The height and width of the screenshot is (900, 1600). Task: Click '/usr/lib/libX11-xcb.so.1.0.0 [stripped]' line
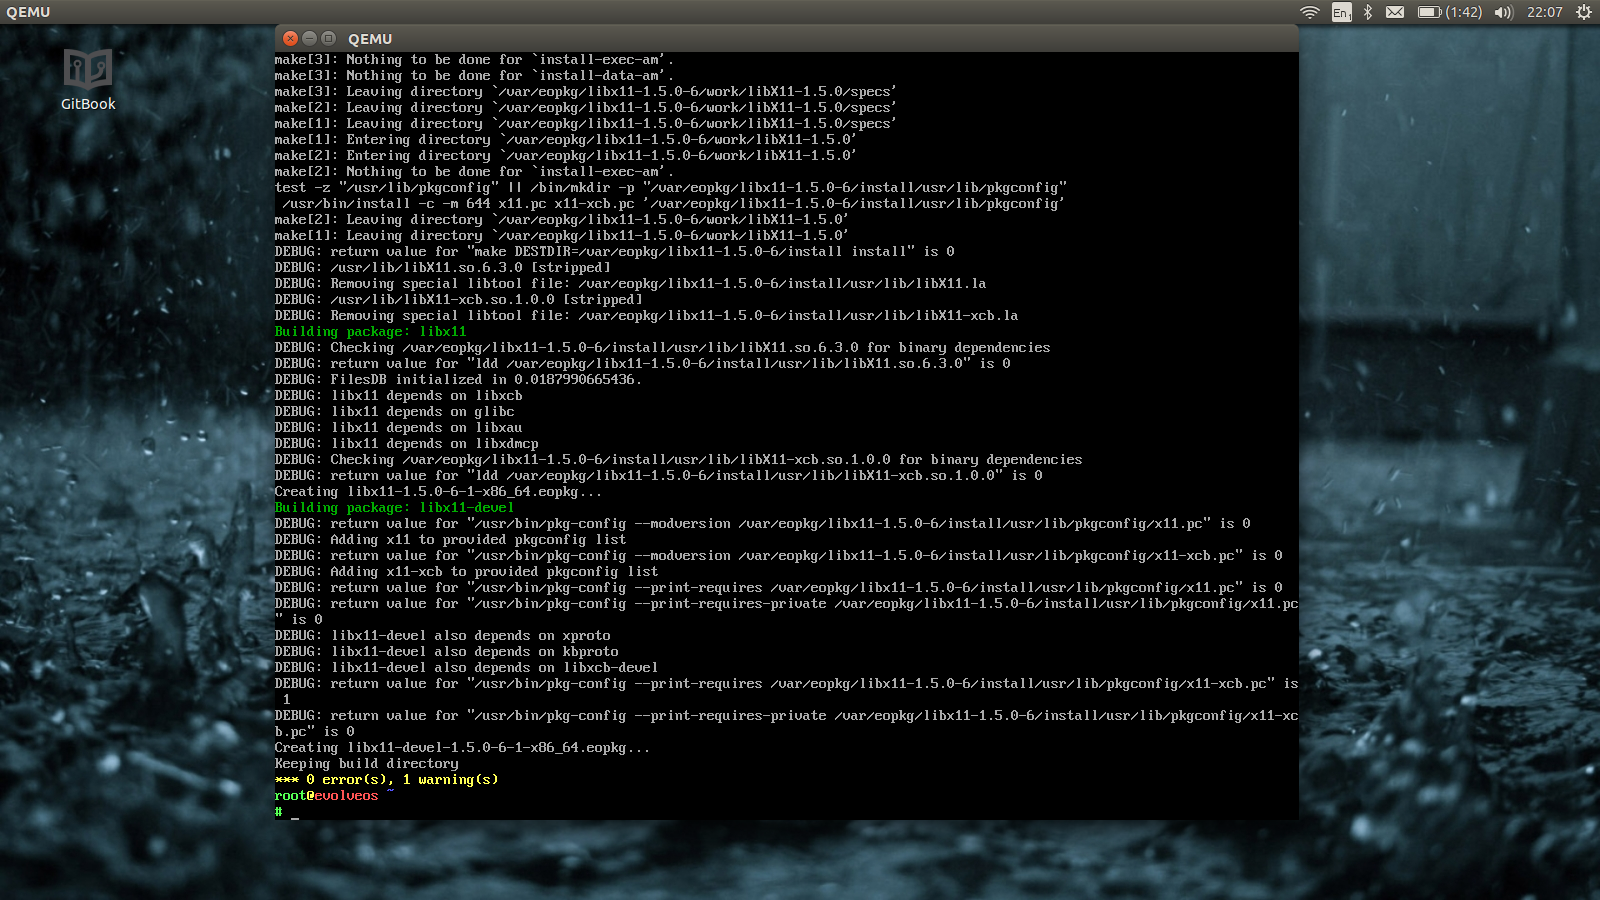(x=459, y=299)
